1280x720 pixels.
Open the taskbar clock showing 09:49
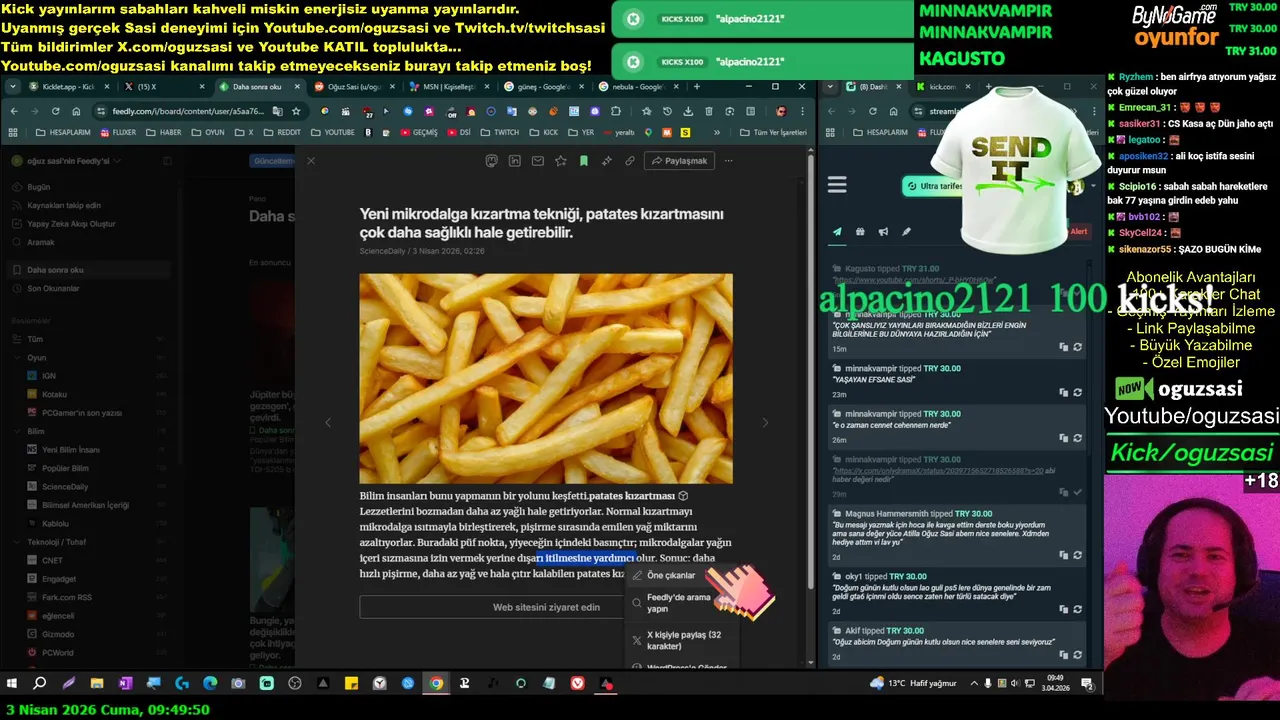(x=1055, y=683)
